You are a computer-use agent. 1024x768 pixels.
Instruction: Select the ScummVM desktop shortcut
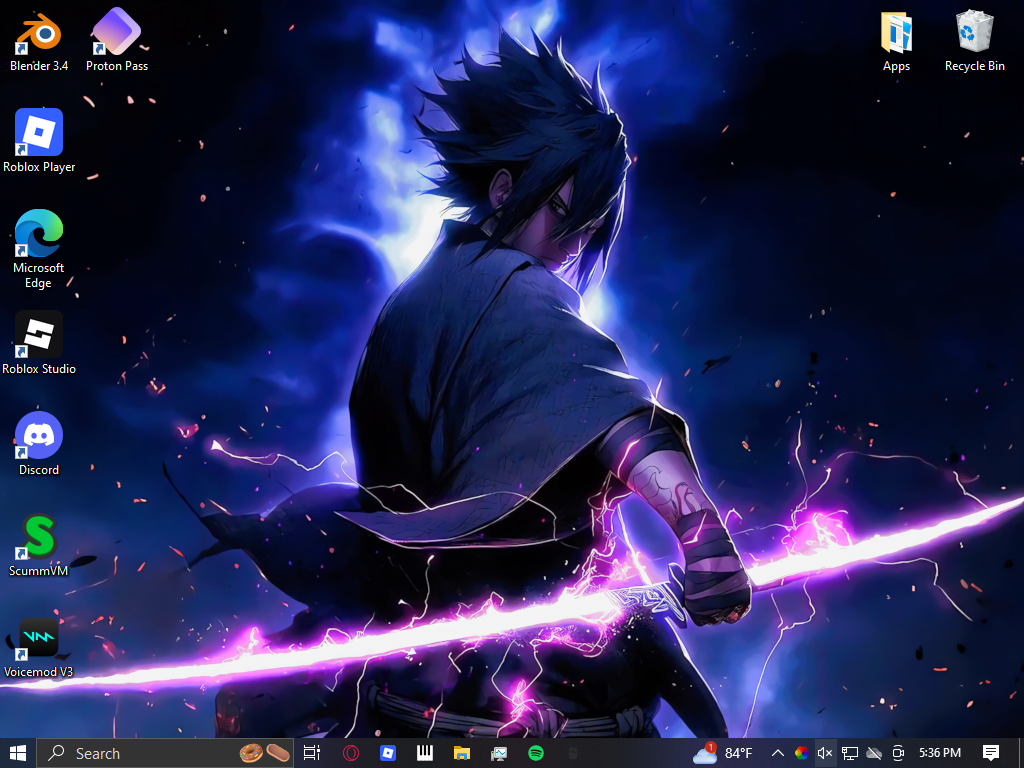[39, 545]
